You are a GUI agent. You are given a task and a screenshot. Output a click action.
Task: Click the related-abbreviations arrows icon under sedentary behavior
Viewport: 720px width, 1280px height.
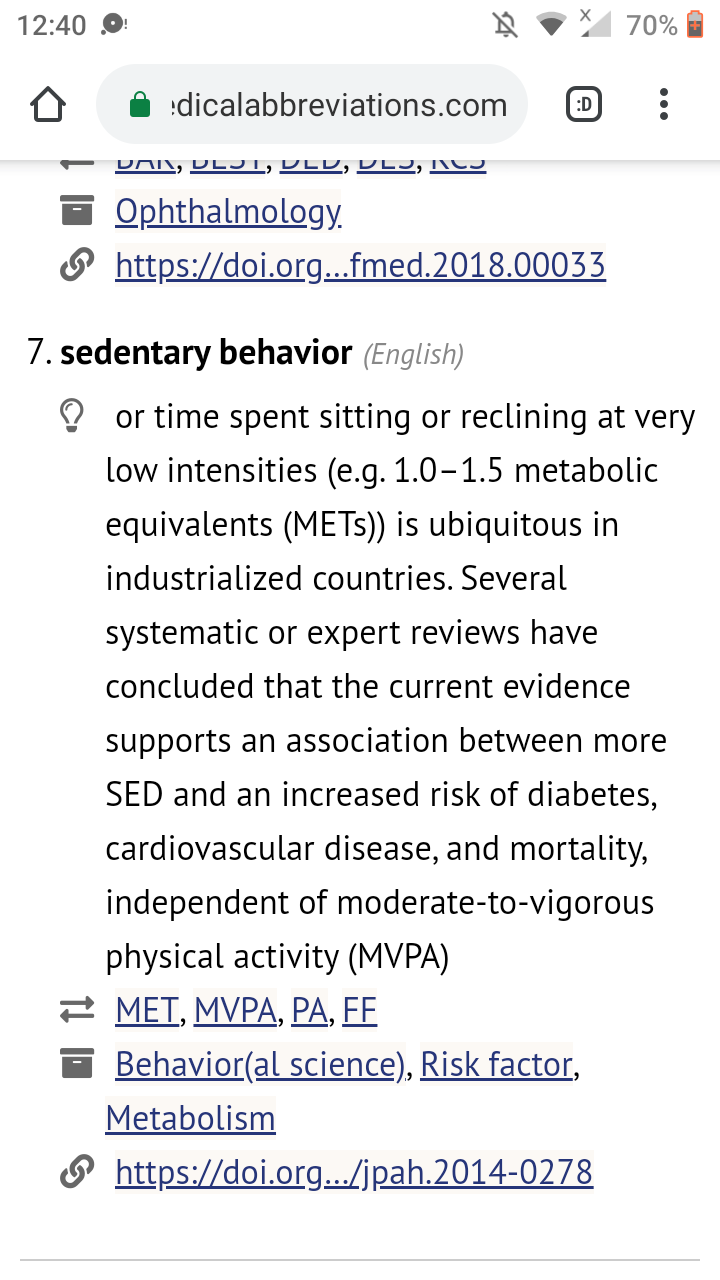(77, 1011)
